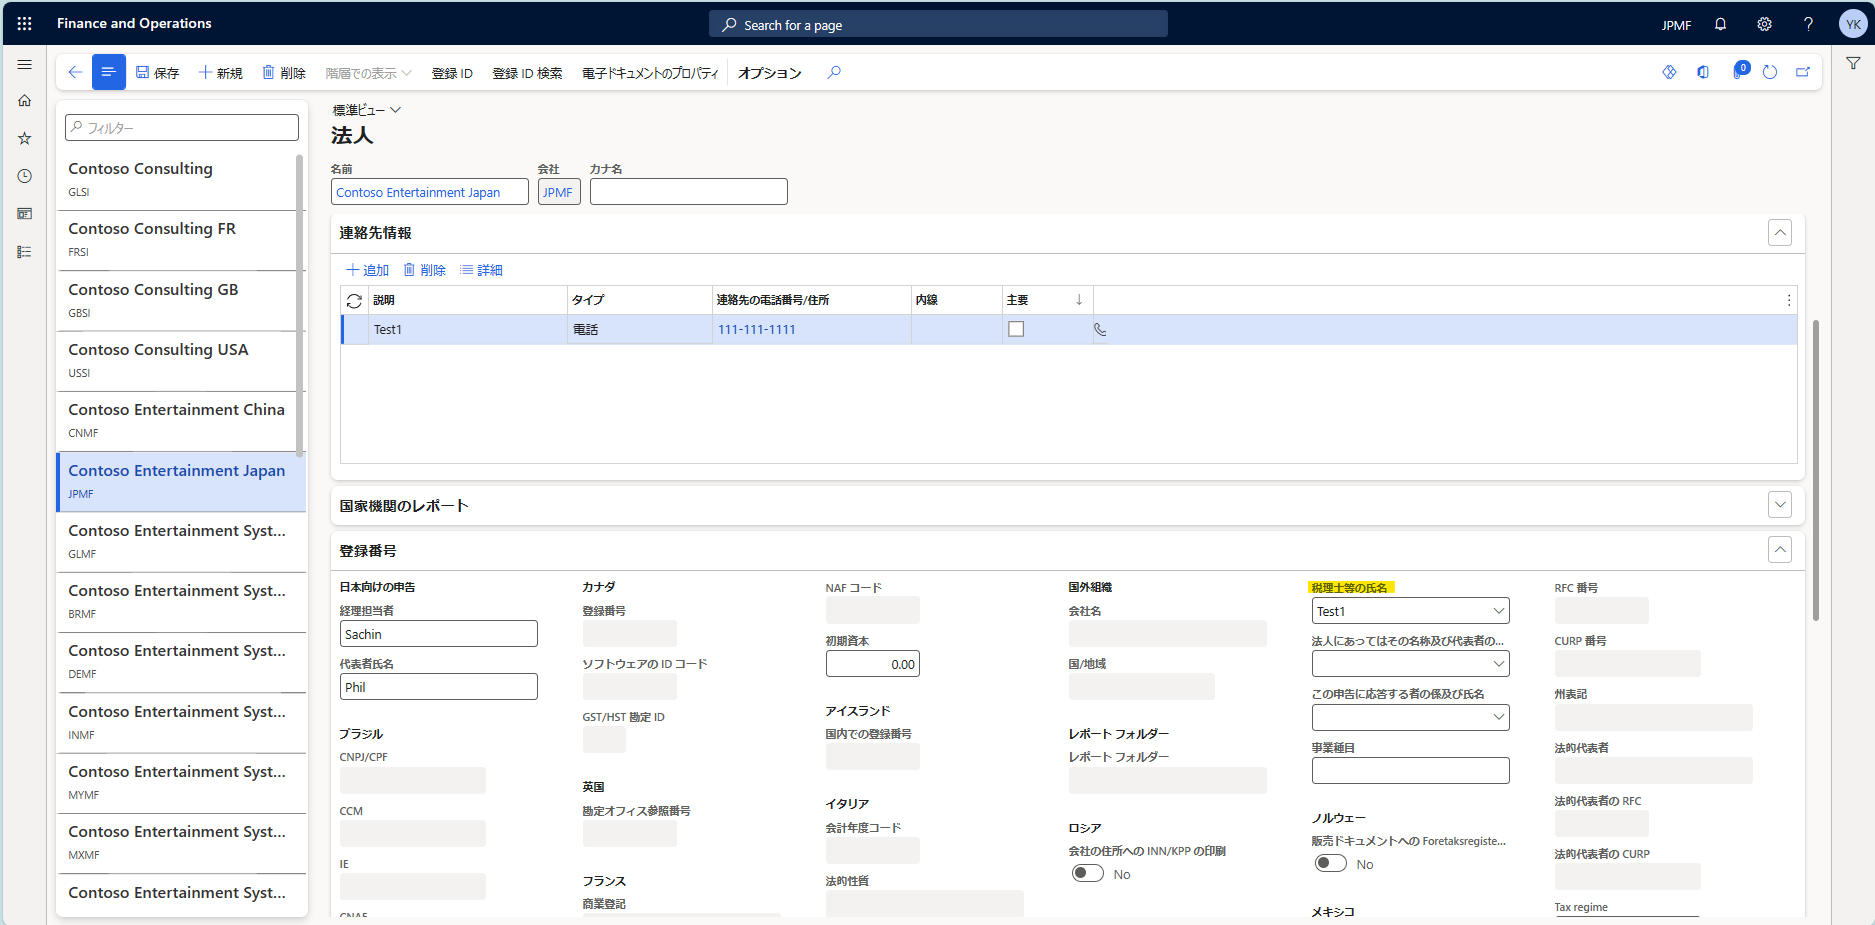Open the 階層での表示 dropdown
This screenshot has height=925, width=1875.
(368, 73)
